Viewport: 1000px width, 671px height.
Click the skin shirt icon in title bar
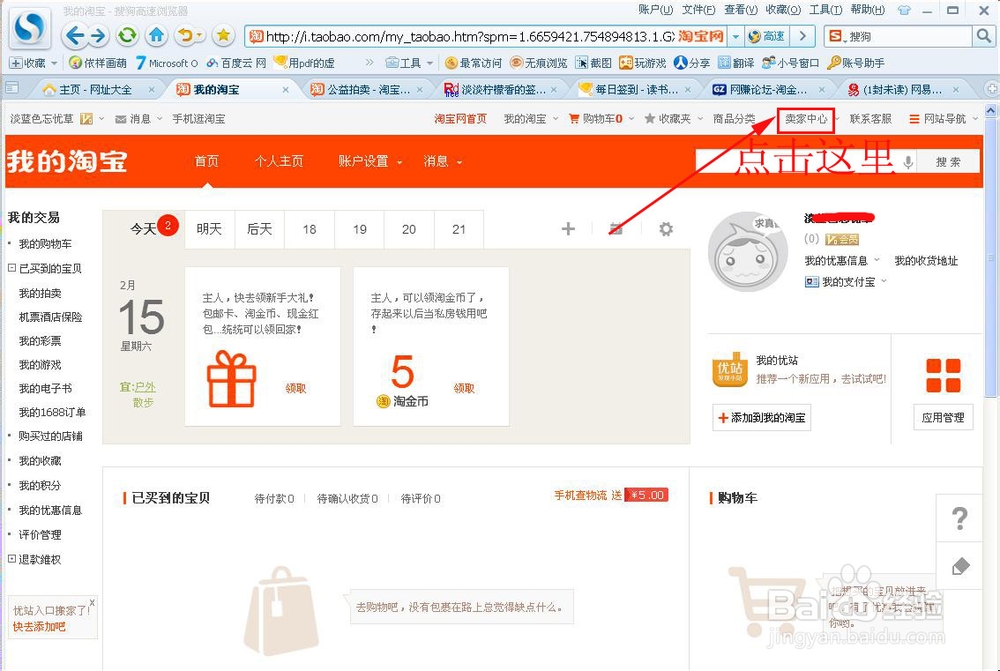pos(904,10)
